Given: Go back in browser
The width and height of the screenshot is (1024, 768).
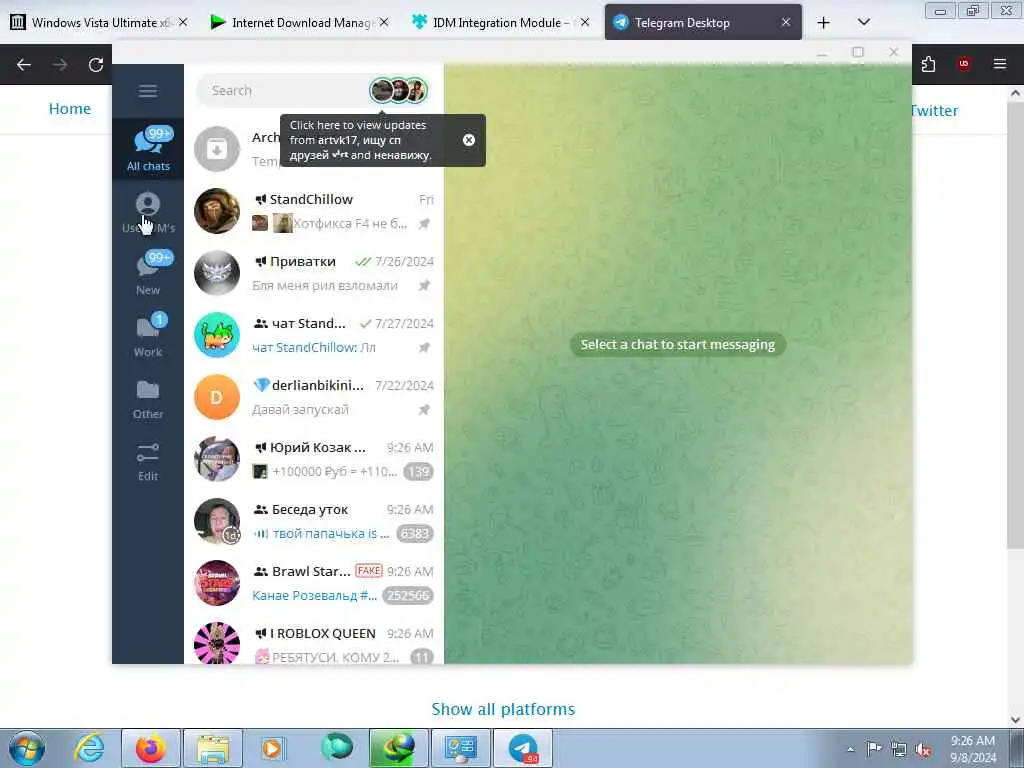Looking at the screenshot, I should coord(24,65).
